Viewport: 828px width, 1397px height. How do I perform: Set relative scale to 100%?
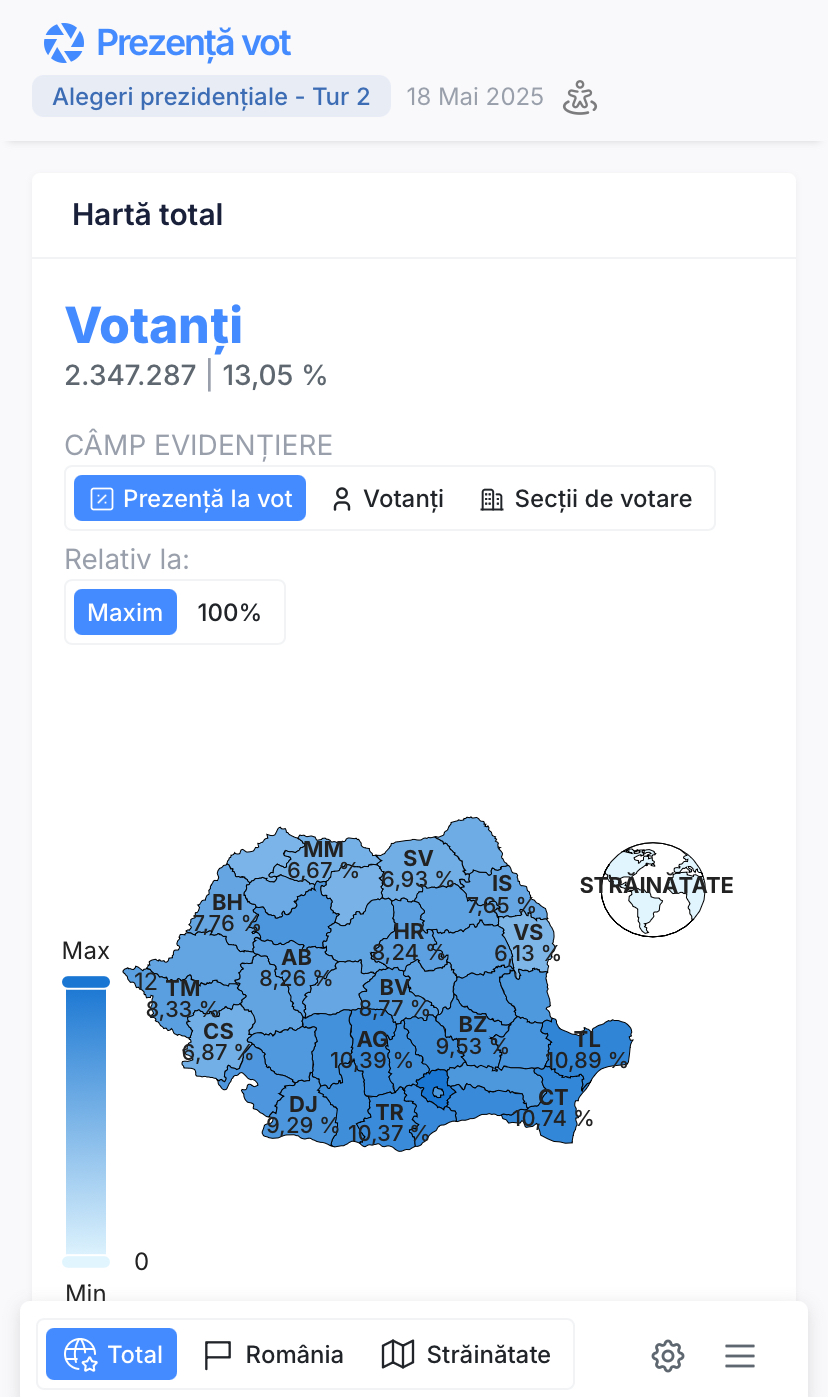click(x=229, y=612)
